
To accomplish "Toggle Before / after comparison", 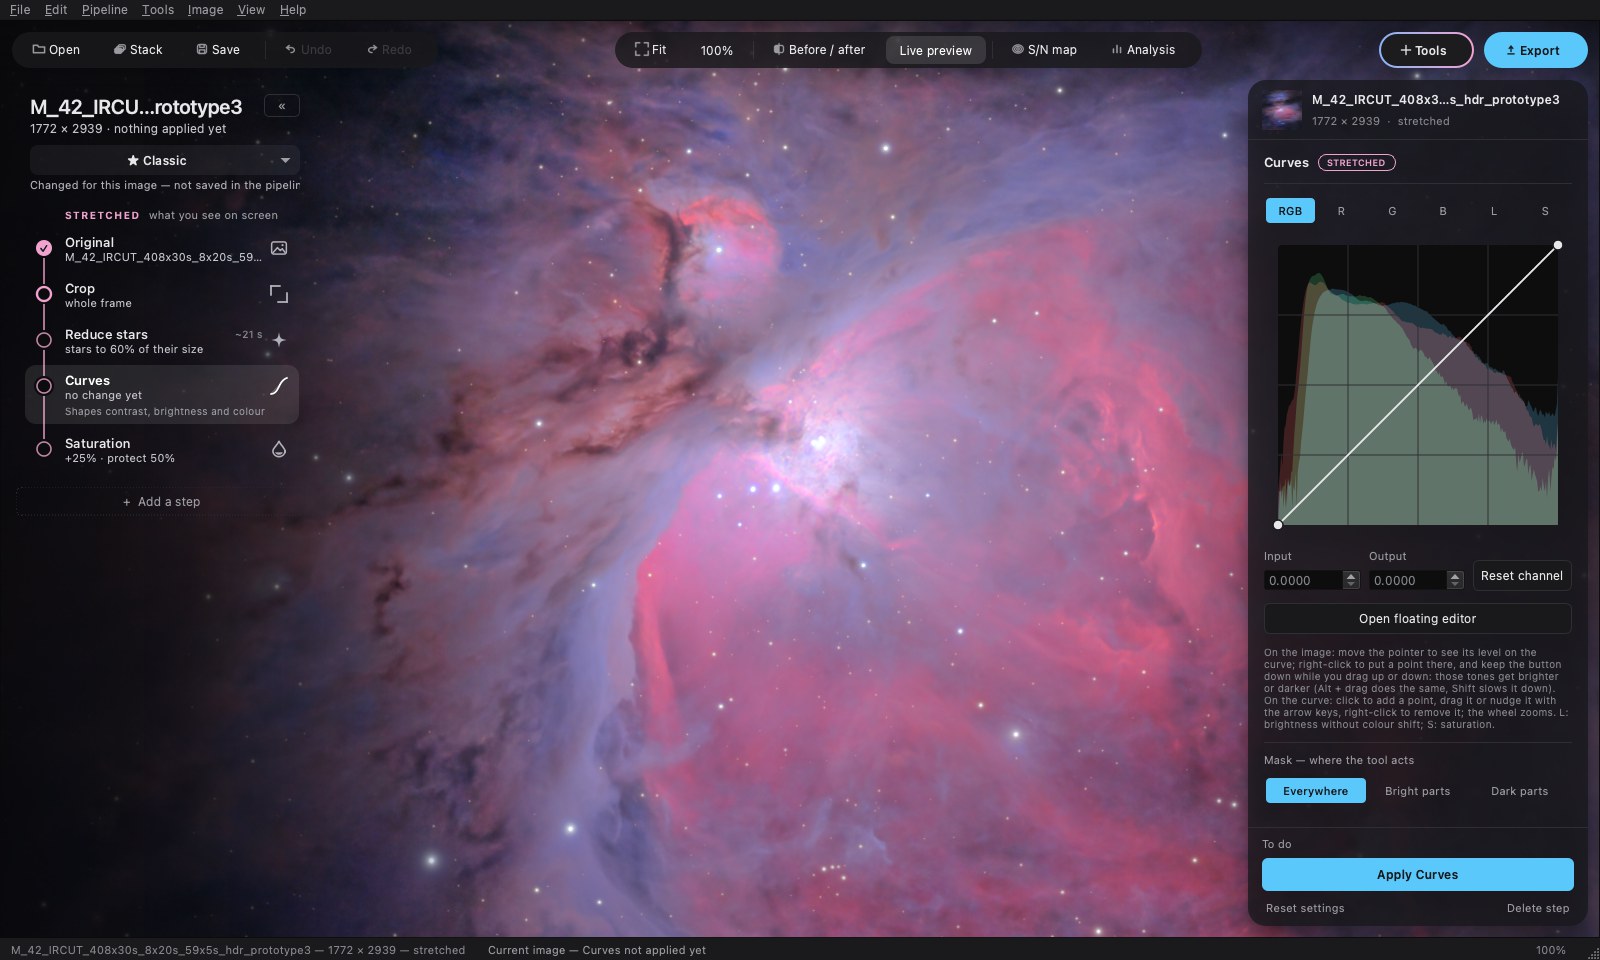I will pos(819,49).
